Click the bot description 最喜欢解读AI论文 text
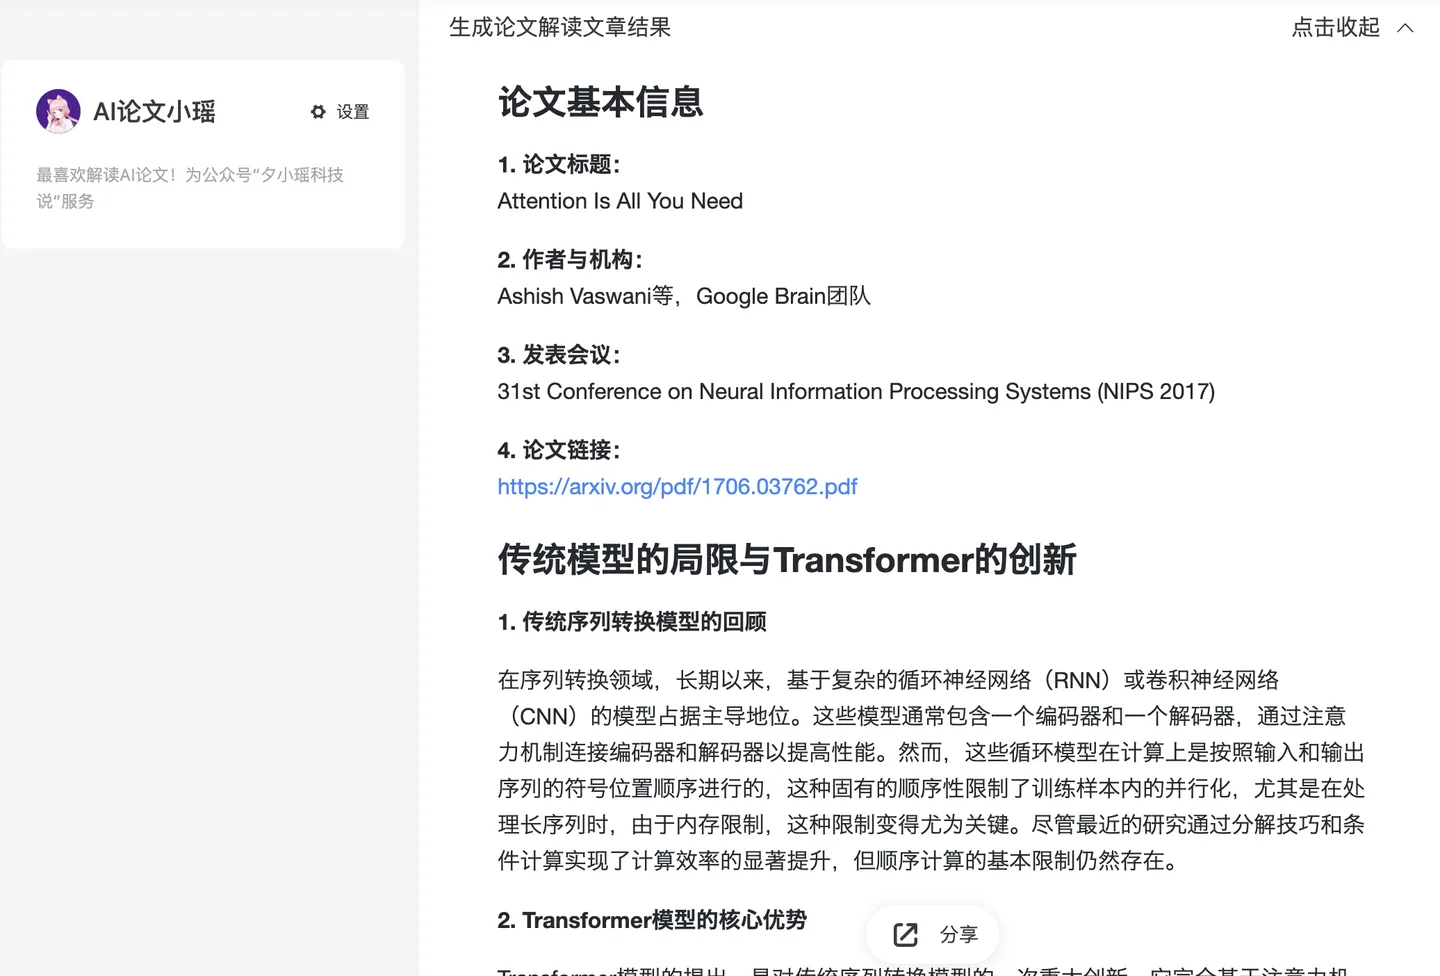Viewport: 1440px width, 976px height. 190,188
